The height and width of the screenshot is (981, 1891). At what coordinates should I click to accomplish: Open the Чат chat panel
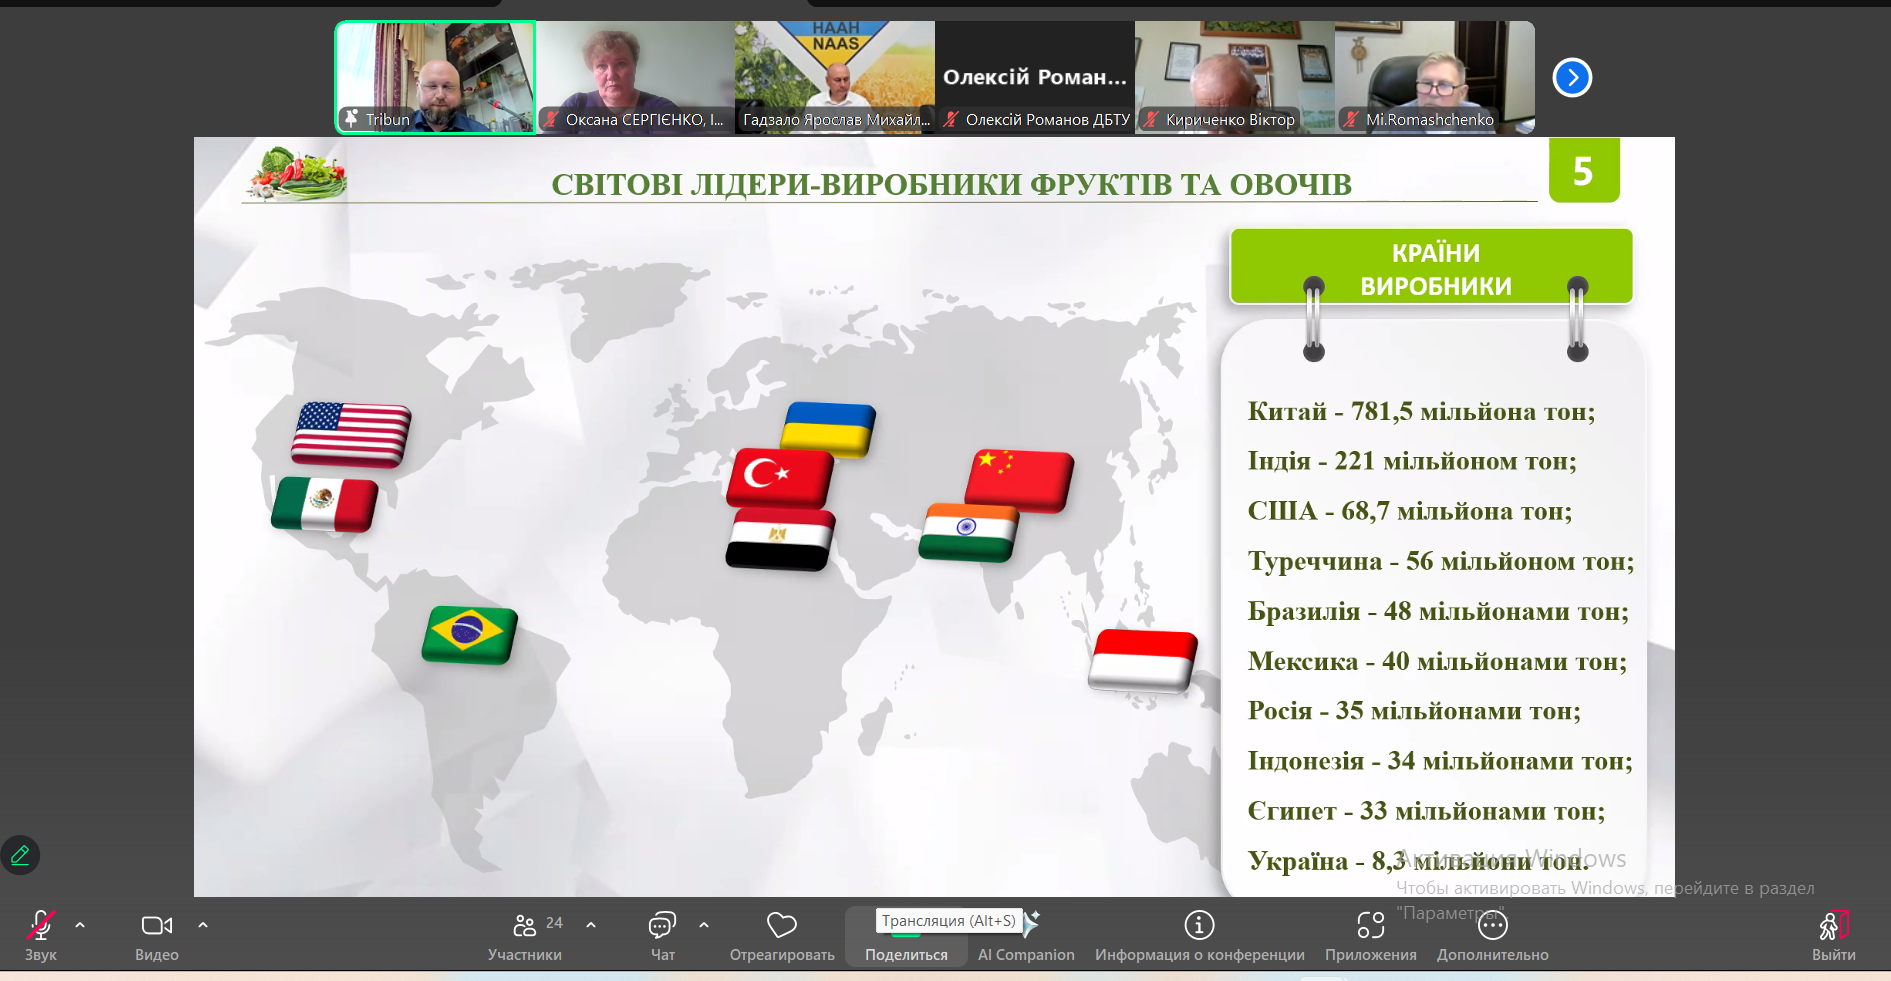(662, 936)
